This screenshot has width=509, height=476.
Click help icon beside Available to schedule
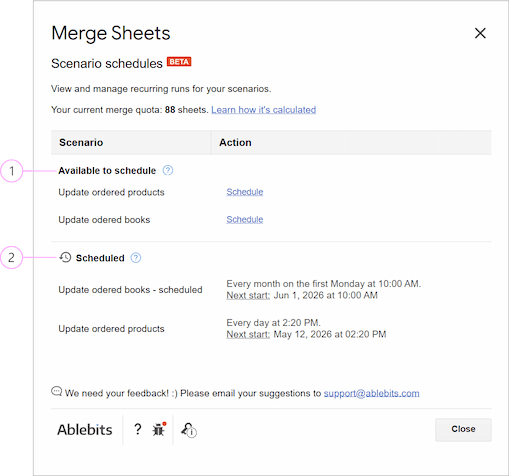(x=168, y=170)
